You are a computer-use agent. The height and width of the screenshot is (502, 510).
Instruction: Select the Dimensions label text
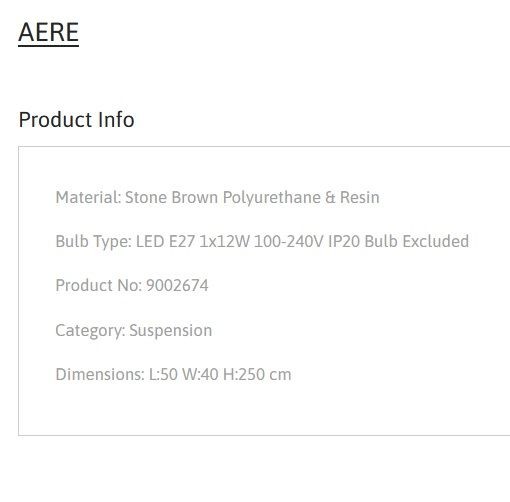click(100, 374)
